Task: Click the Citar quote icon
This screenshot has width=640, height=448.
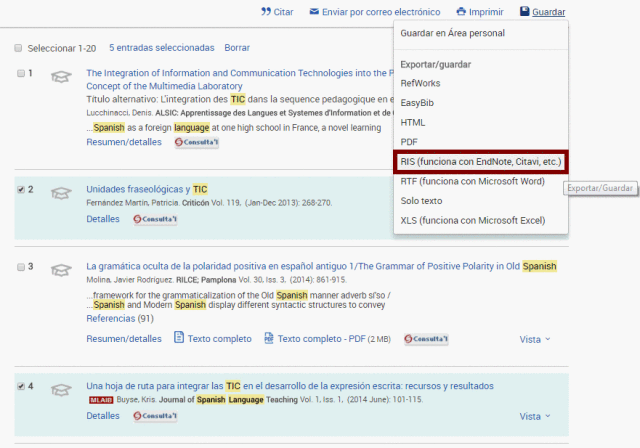Action: [266, 12]
